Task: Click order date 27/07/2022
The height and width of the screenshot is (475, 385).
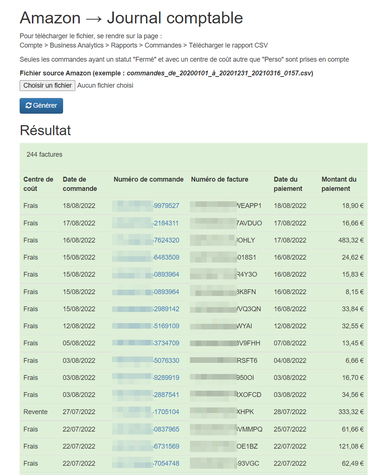Action: click(79, 412)
